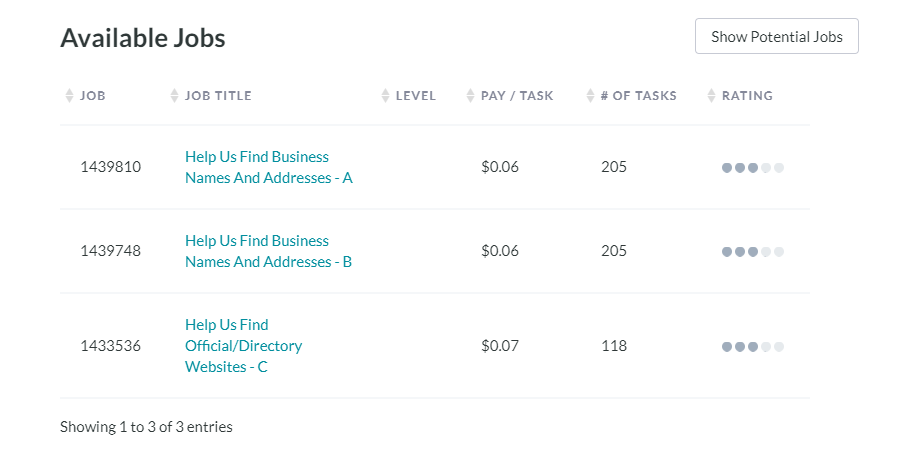Open Help Us Find Official/Directory Websites - C
Image resolution: width=900 pixels, height=457 pixels.
click(243, 346)
